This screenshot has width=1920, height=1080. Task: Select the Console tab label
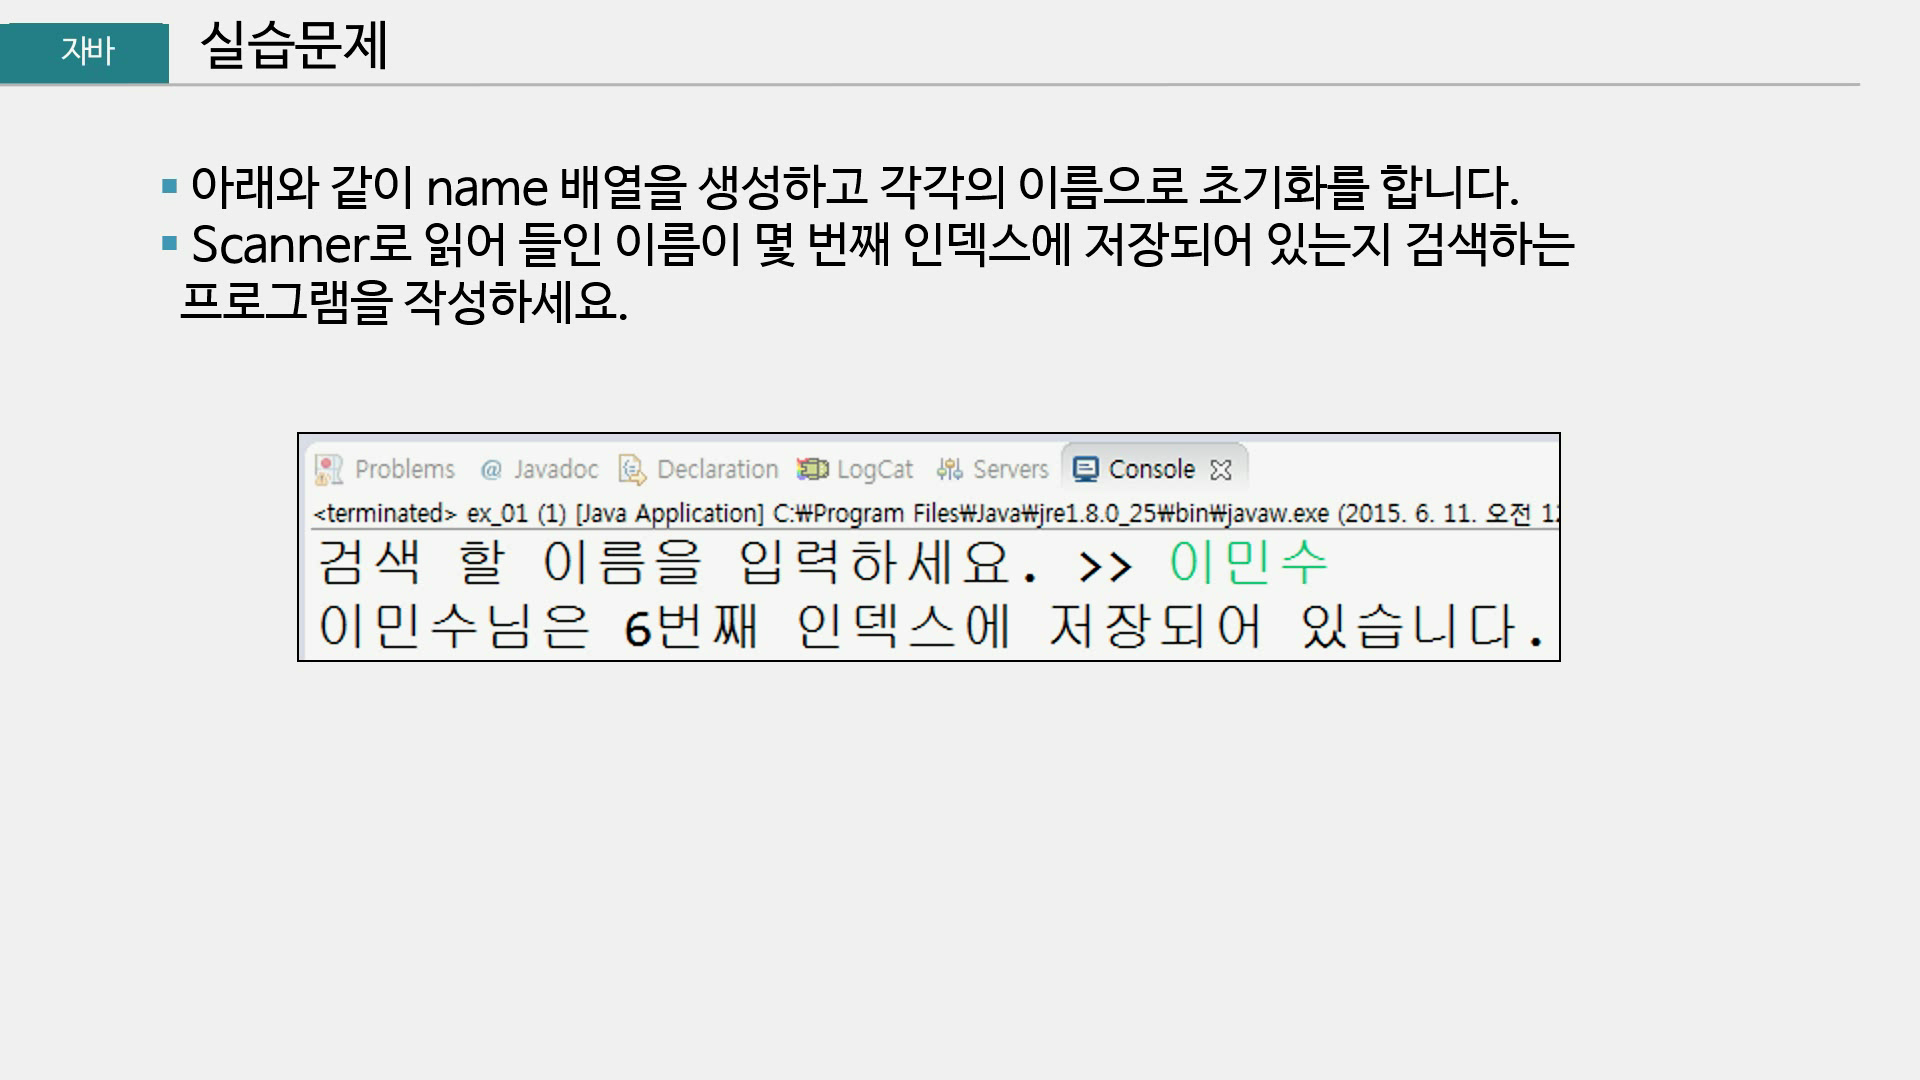pos(1151,469)
